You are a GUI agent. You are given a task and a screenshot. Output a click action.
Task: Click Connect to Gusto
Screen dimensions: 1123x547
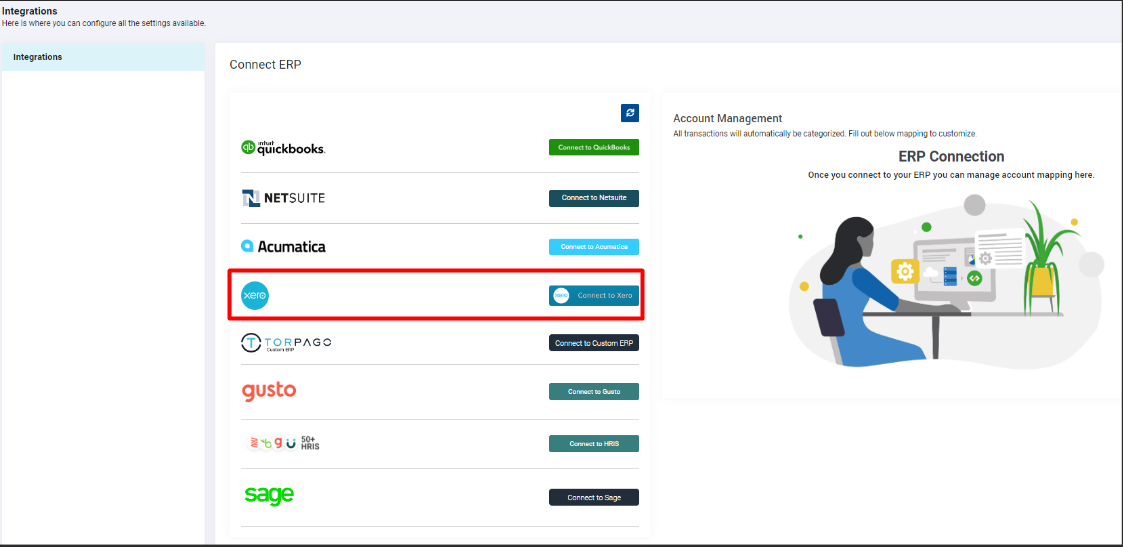[x=594, y=392]
